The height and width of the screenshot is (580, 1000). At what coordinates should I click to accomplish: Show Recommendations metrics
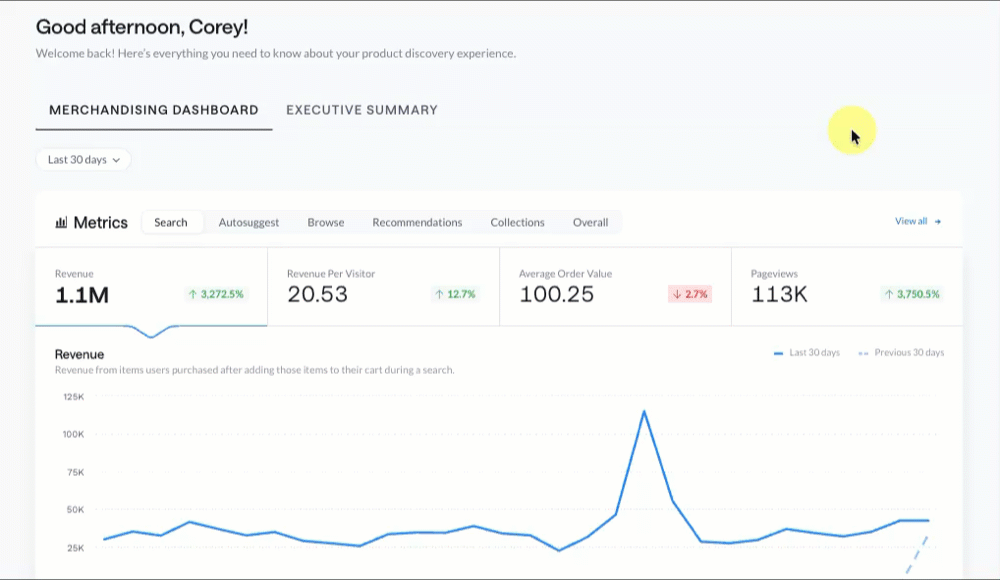click(417, 222)
